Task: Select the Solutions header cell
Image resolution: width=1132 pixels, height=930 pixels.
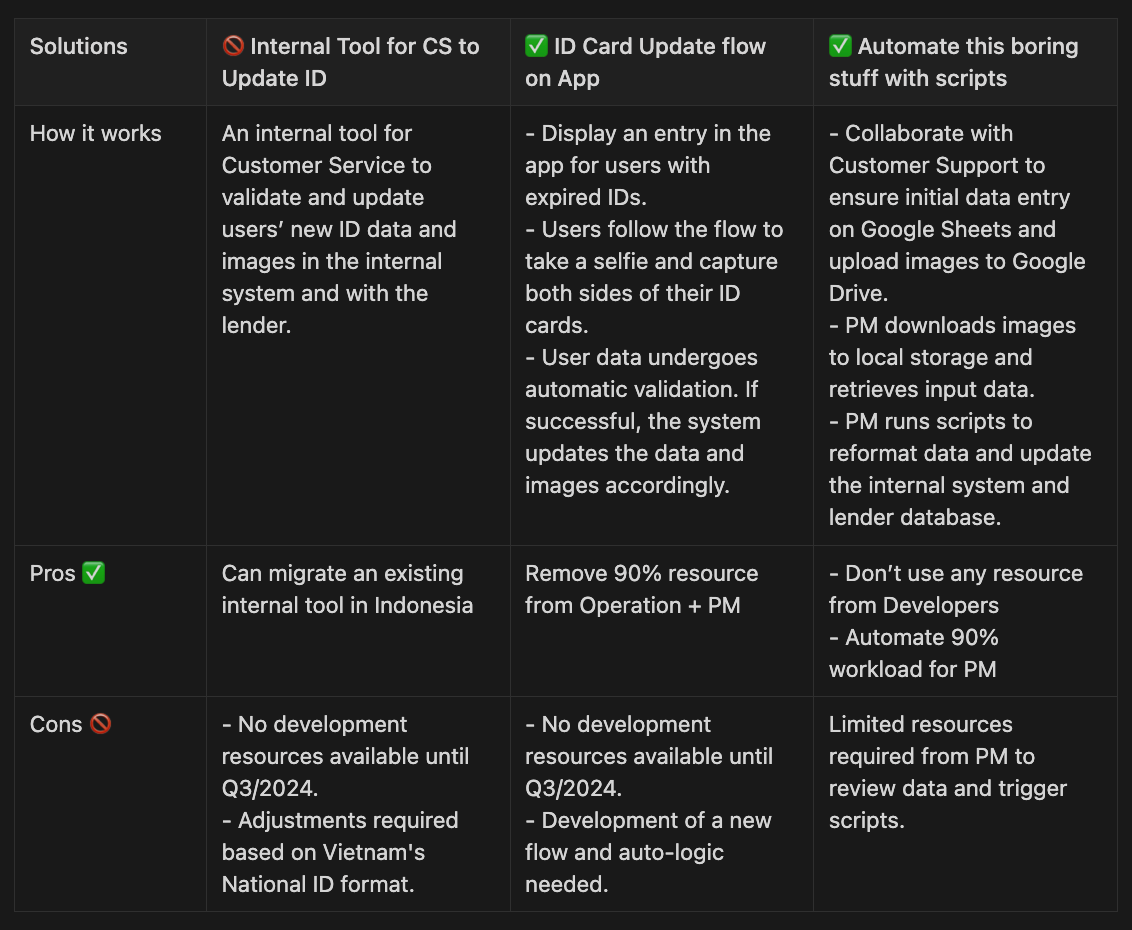Action: [110, 62]
